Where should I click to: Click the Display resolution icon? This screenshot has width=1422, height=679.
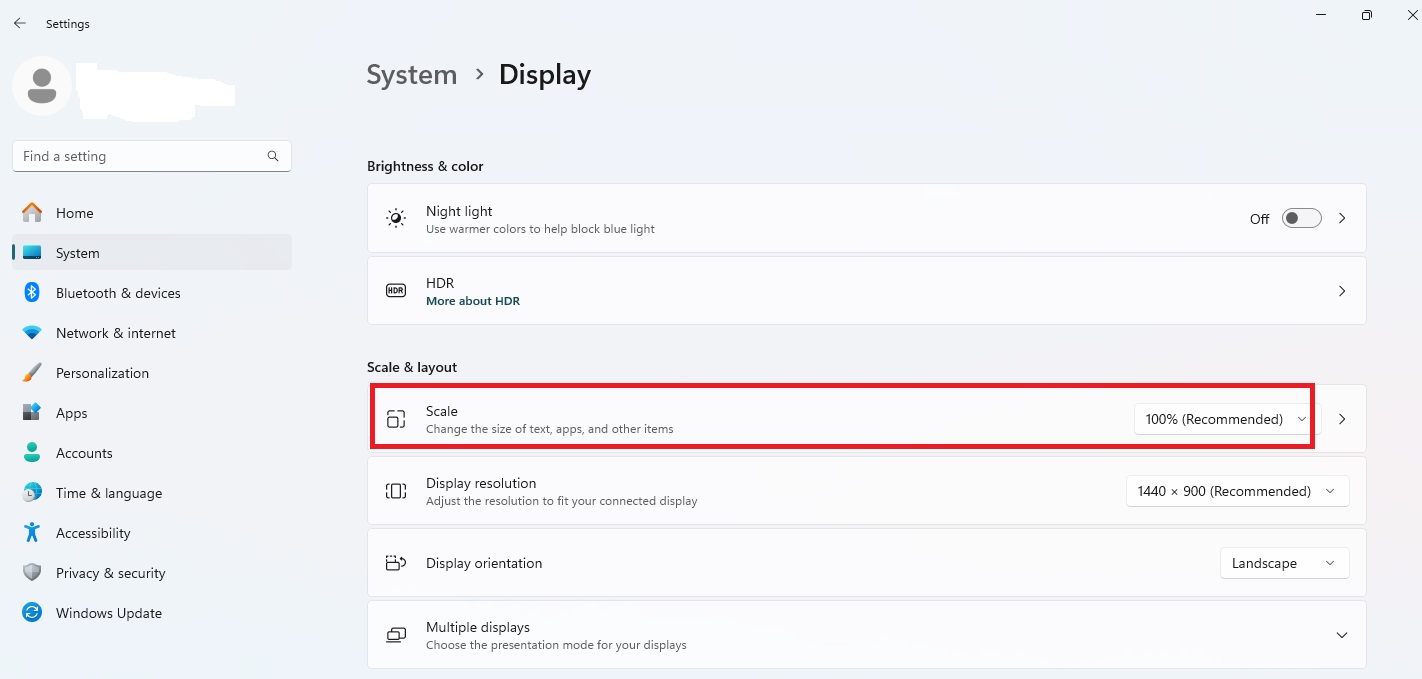[396, 491]
